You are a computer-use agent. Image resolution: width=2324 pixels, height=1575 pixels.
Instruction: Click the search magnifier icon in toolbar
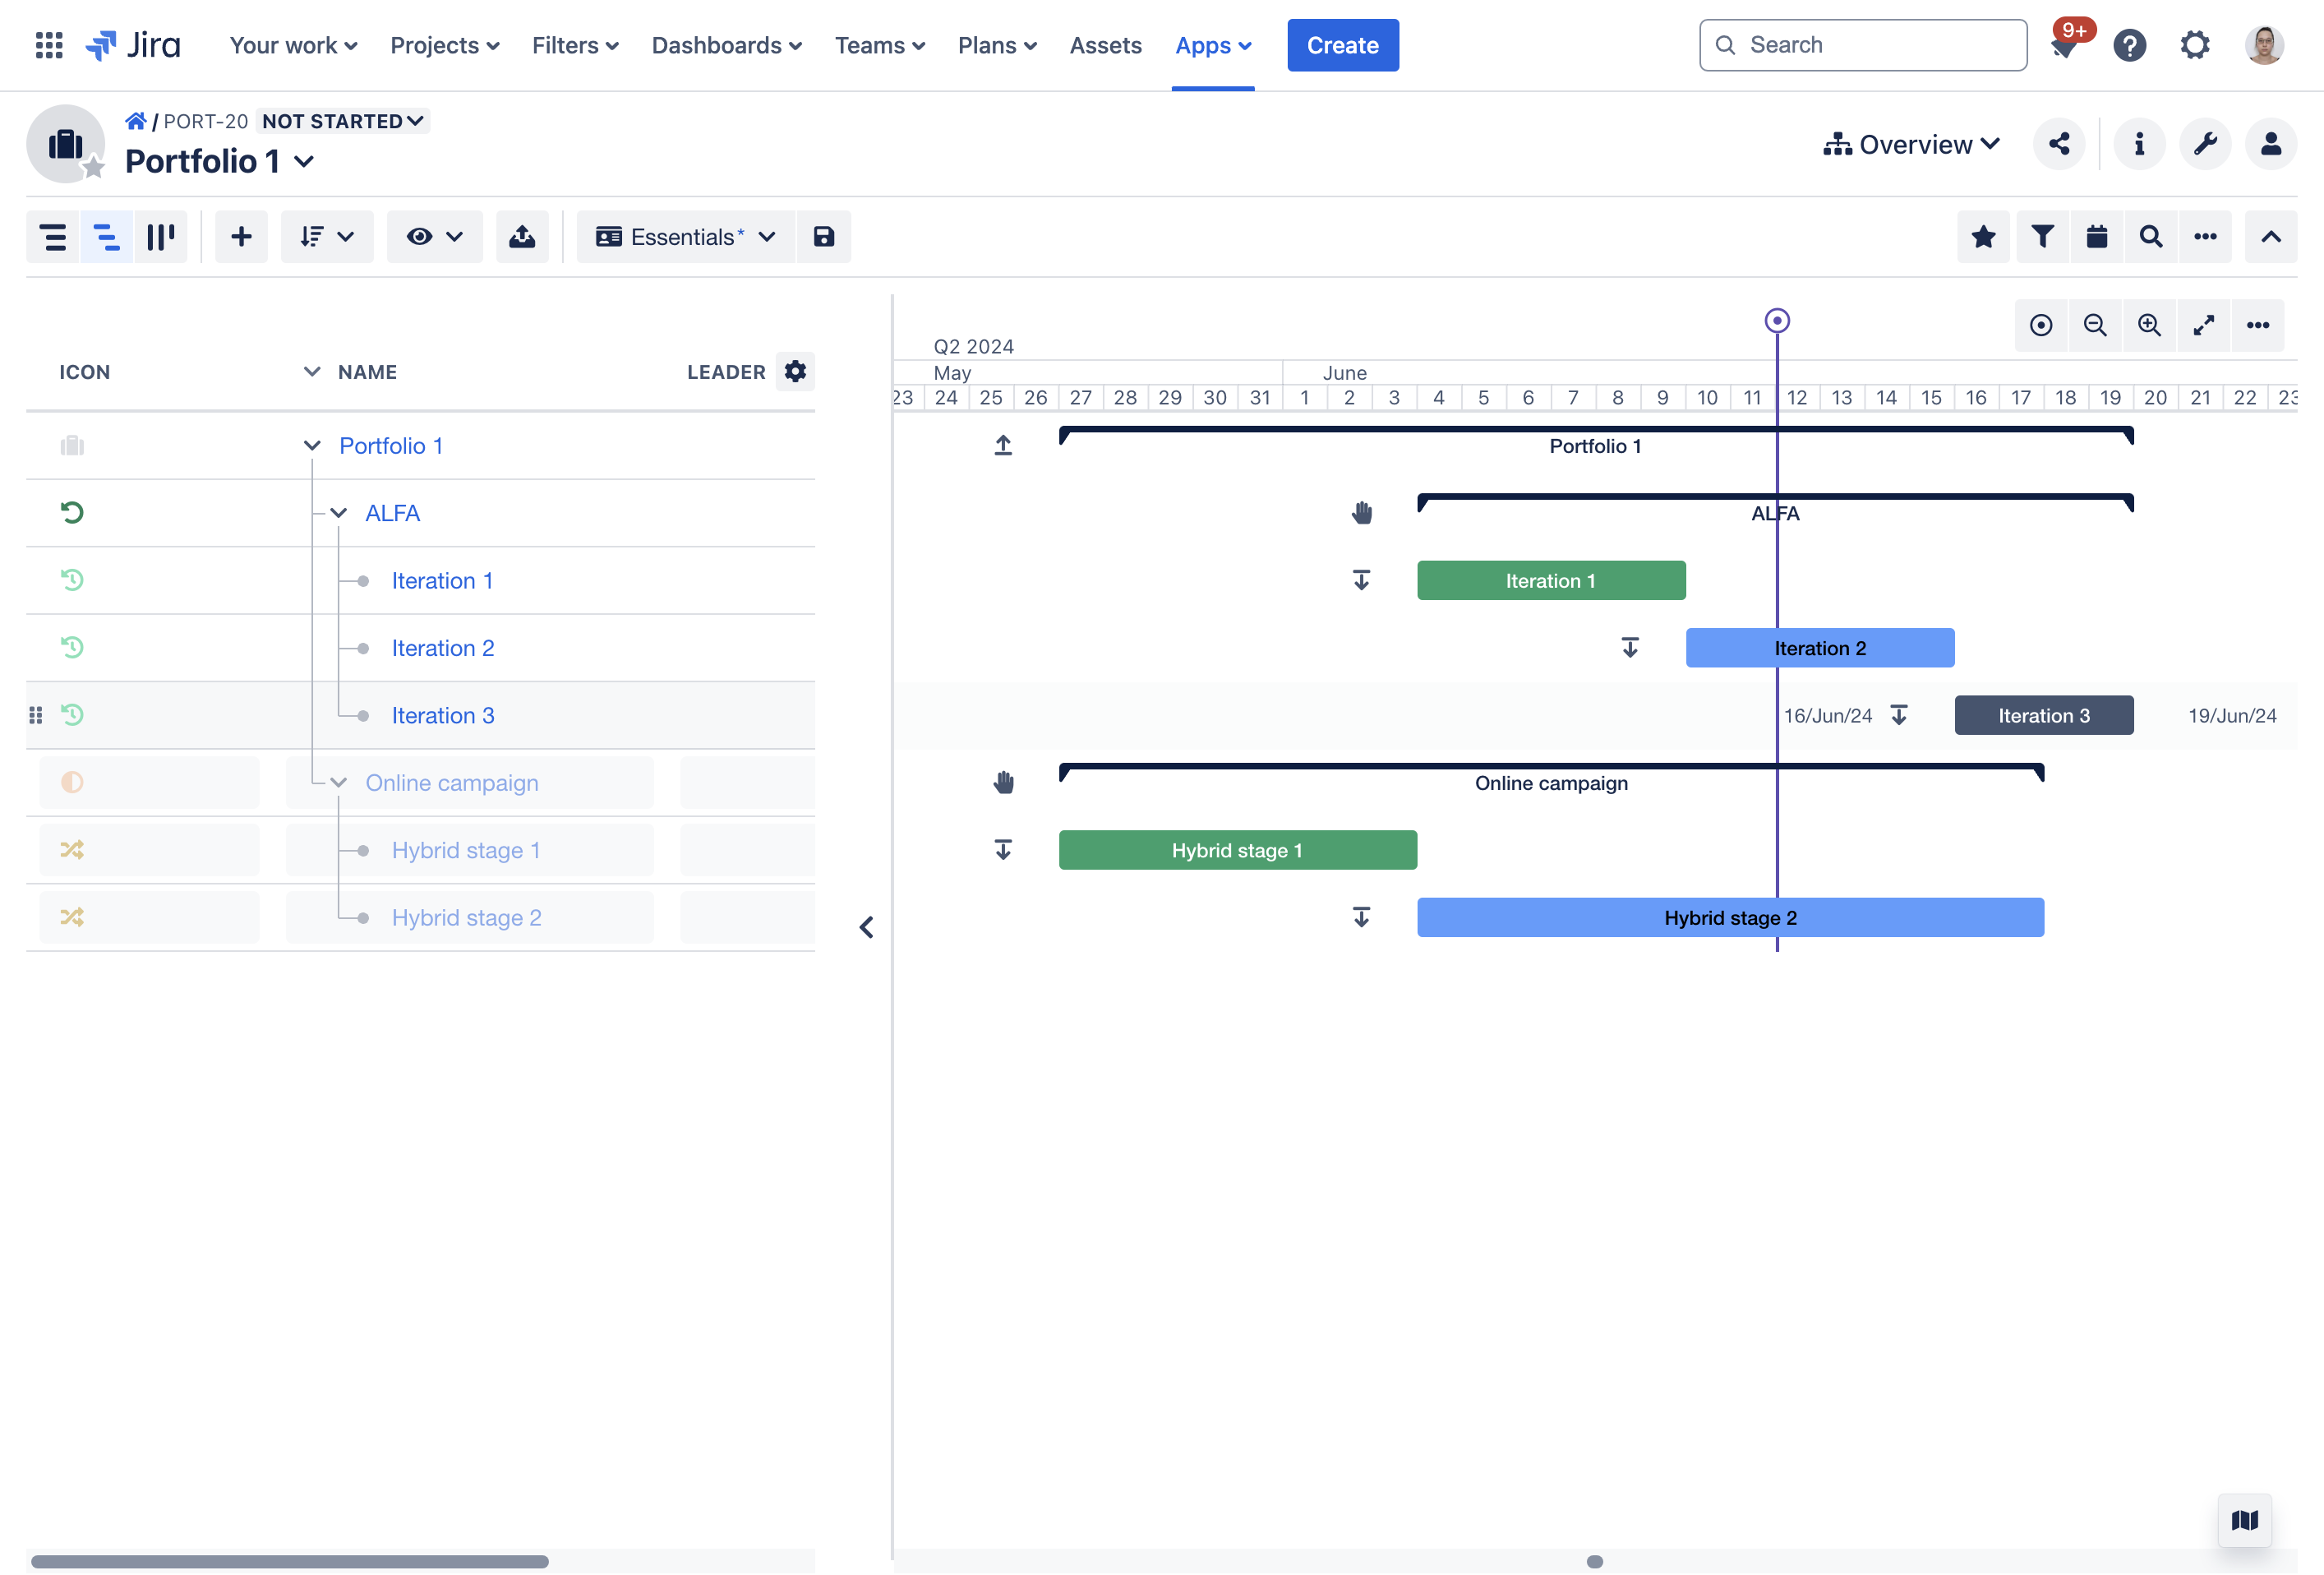[x=2150, y=238]
